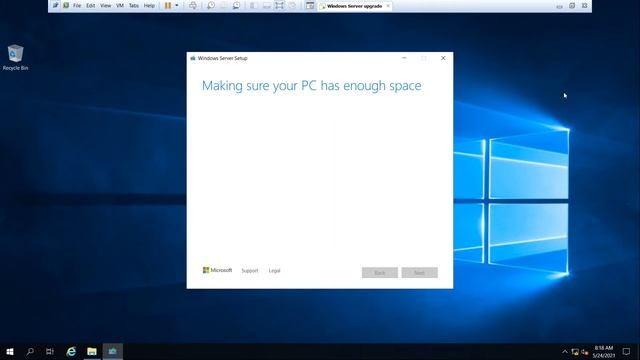Take a snapshot with the clock icon
Image resolution: width=640 pixels, height=360 pixels.
point(211,6)
